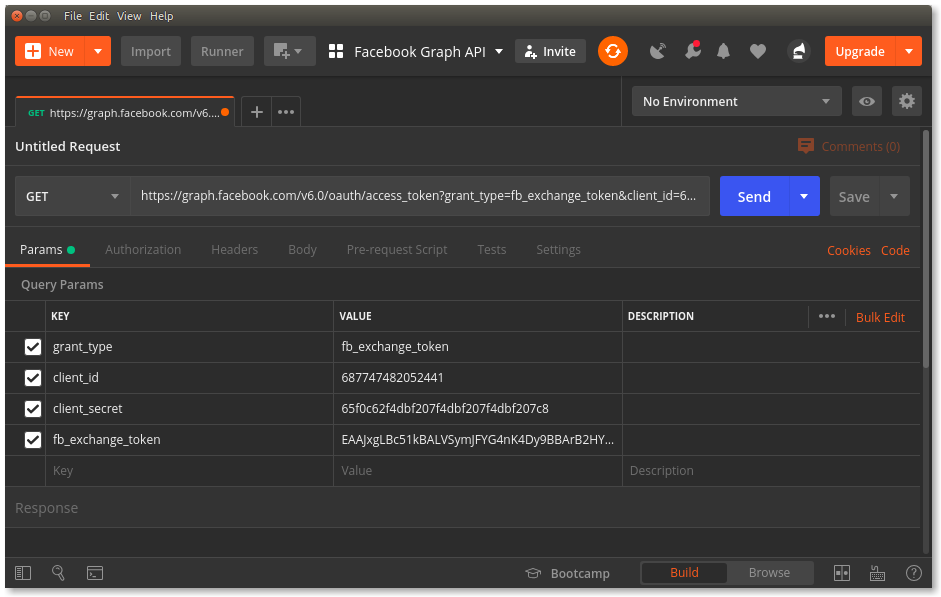Switch to the Tests tab
Viewport: 941px width, 597px height.
[x=492, y=250]
